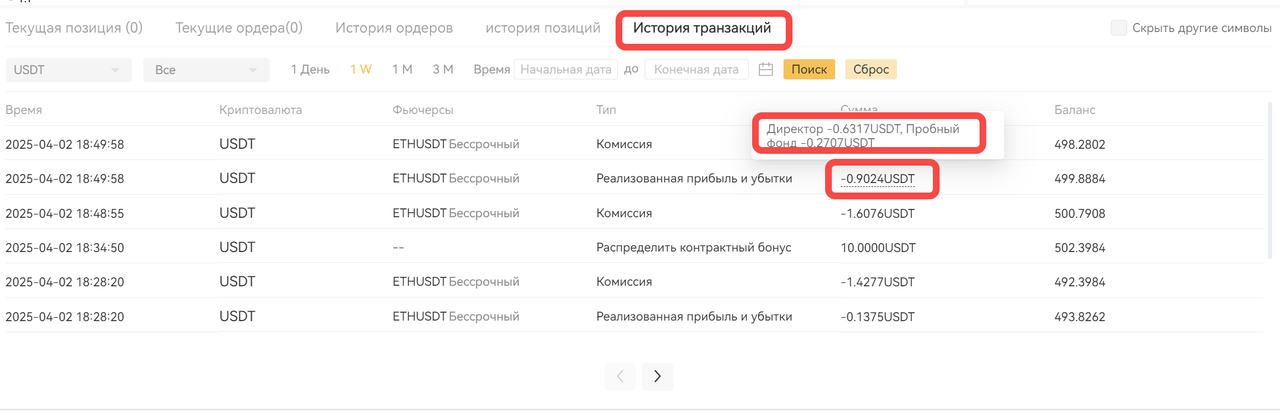Click the Сброс reset button
This screenshot has height=416, width=1280.
point(871,70)
